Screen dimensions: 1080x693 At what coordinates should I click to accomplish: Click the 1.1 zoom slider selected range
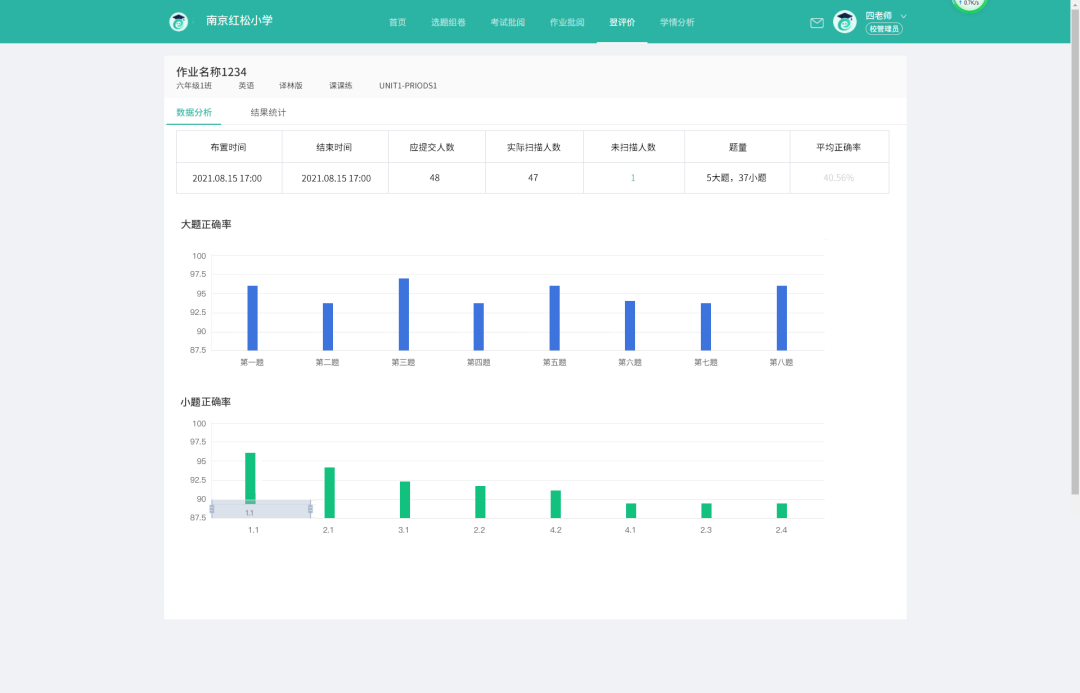point(261,509)
